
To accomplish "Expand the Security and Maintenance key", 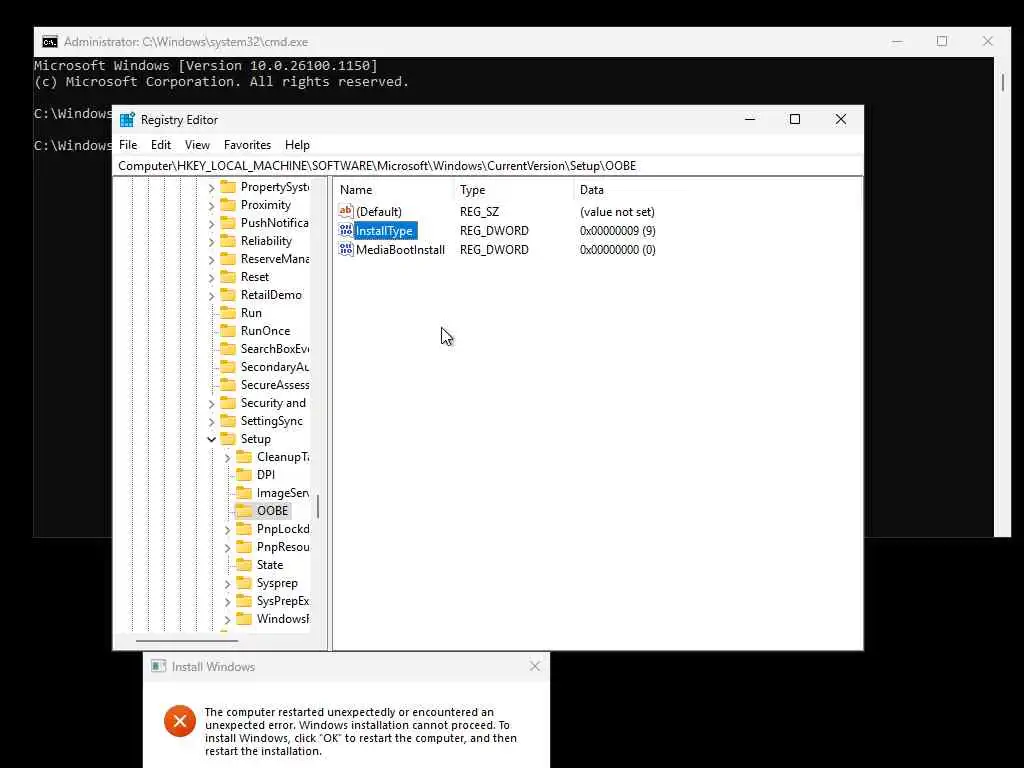I will point(211,404).
